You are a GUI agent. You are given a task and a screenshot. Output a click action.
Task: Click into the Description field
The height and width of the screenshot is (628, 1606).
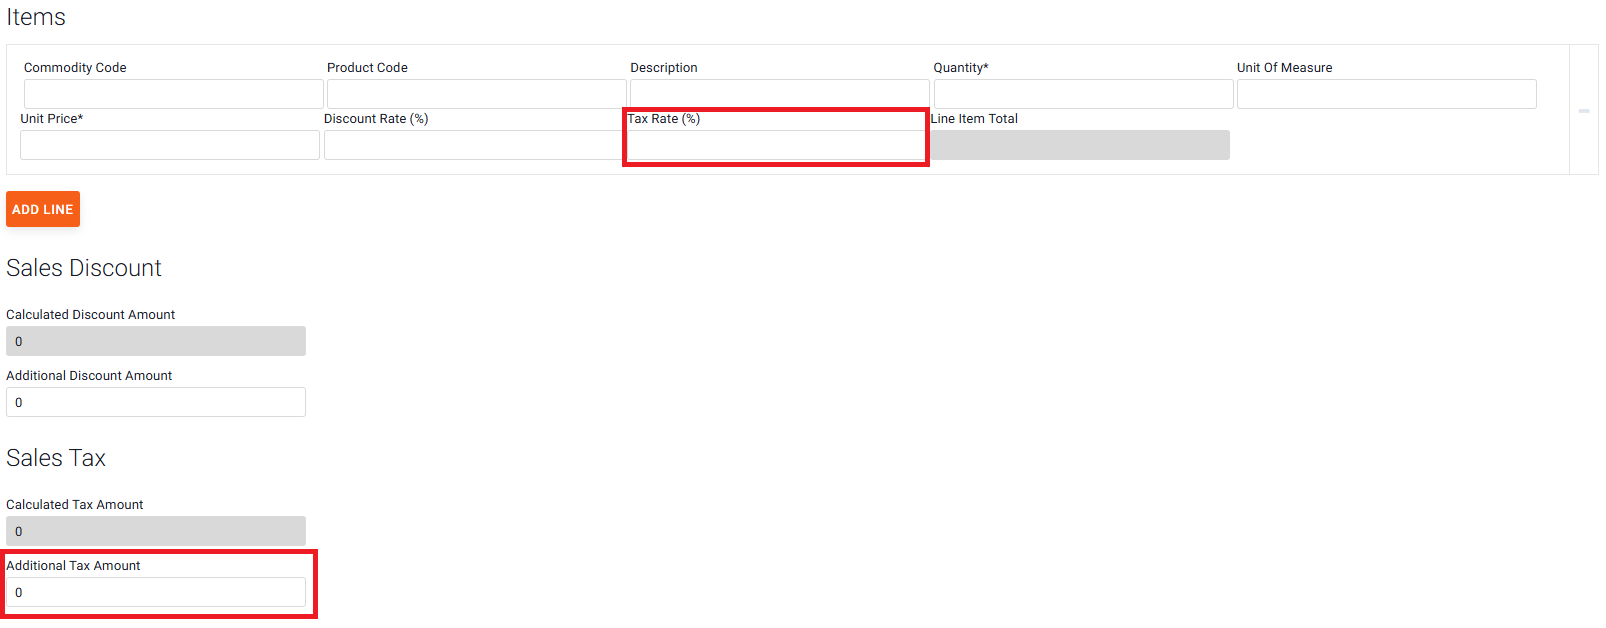coord(780,94)
